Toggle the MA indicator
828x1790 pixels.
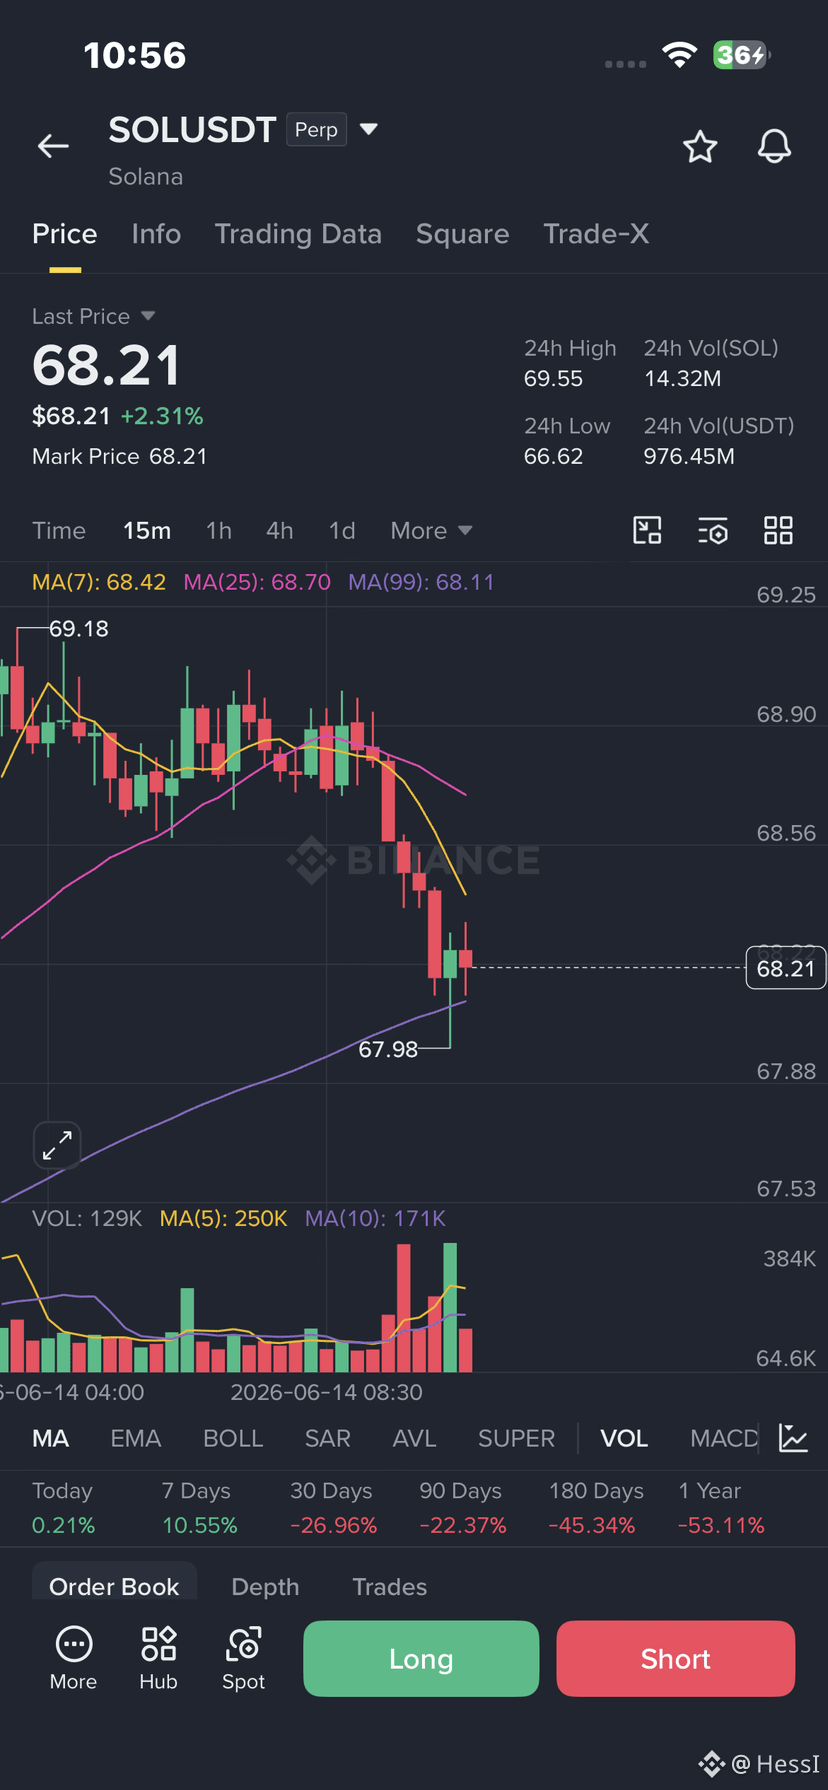pyautogui.click(x=51, y=1438)
